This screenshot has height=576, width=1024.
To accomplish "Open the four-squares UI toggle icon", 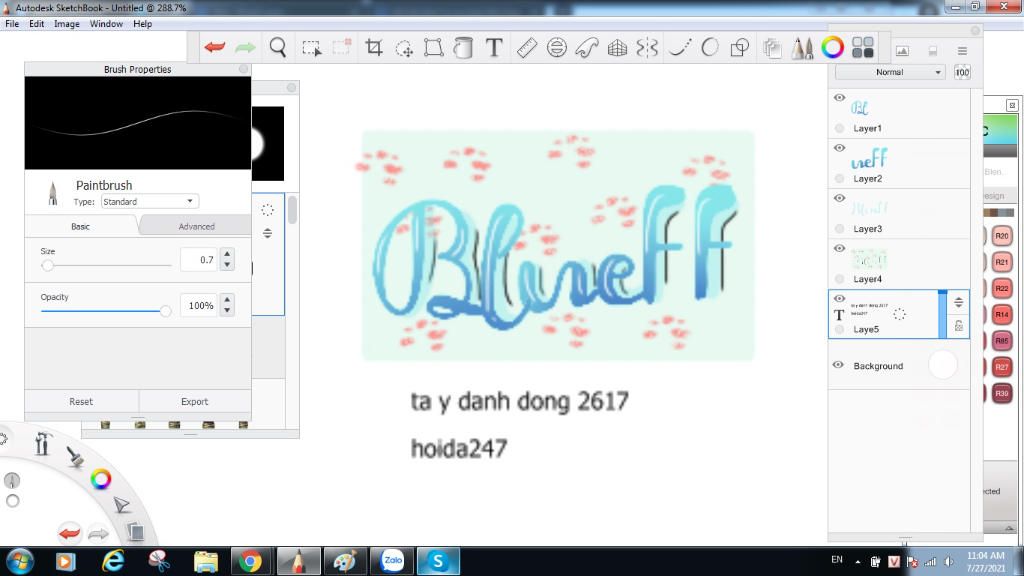I will pos(863,47).
